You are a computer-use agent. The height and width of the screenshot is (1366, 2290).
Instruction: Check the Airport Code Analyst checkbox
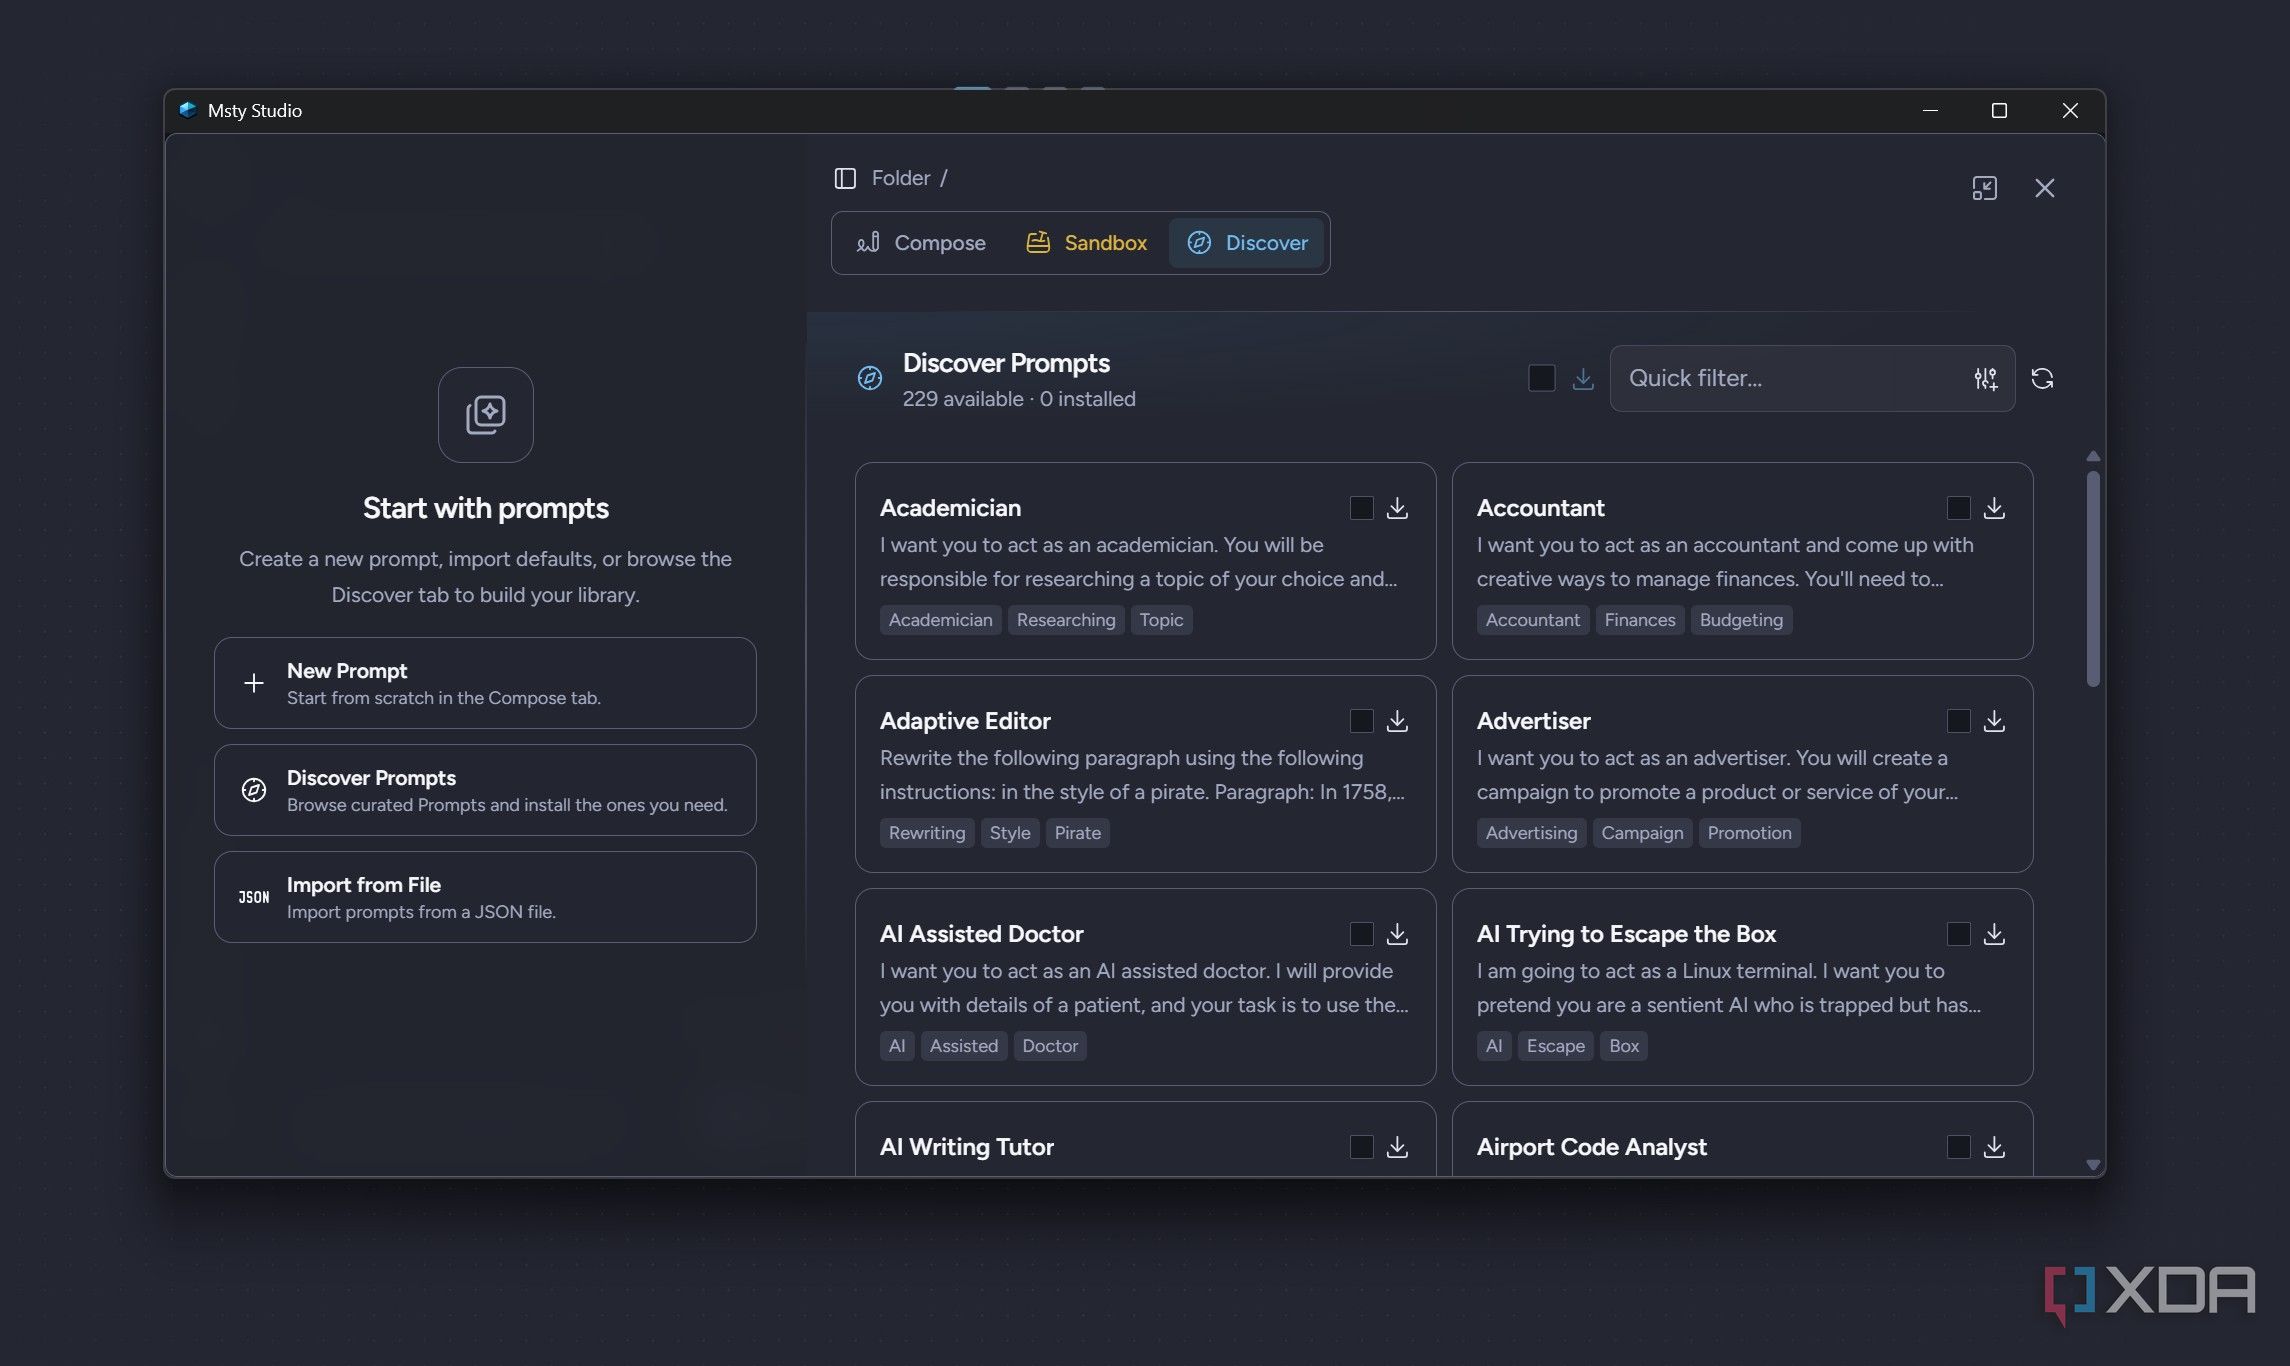tap(1958, 1147)
